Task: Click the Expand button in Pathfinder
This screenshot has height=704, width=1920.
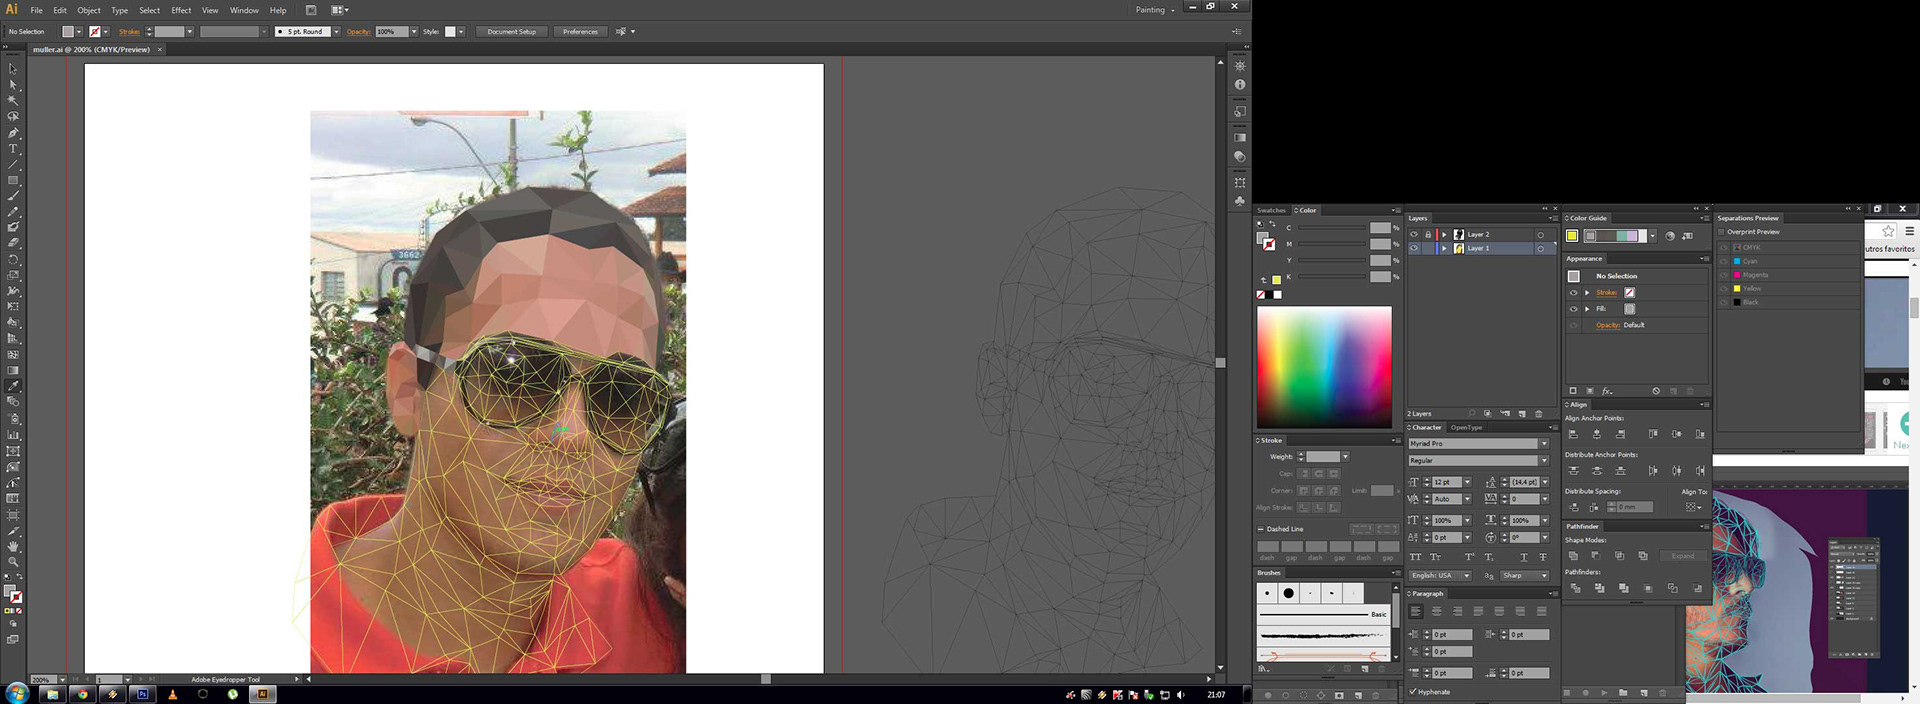Action: [x=1683, y=556]
